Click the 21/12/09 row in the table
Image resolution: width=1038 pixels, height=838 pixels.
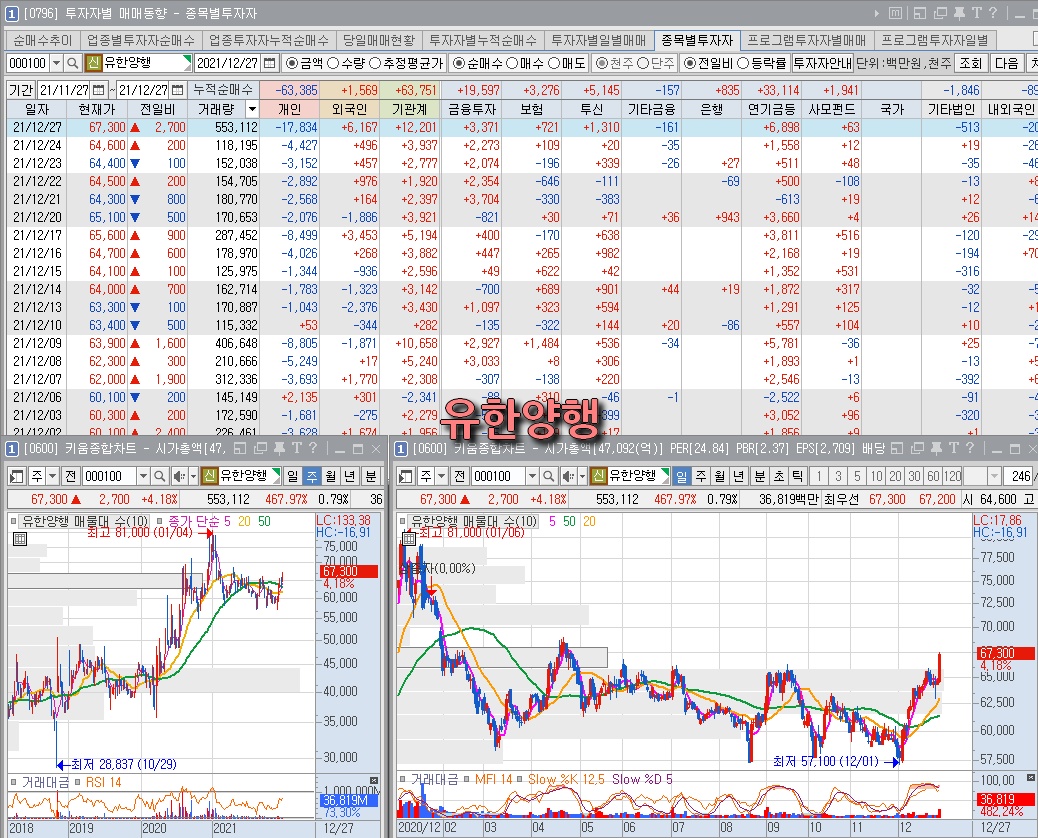(x=522, y=344)
